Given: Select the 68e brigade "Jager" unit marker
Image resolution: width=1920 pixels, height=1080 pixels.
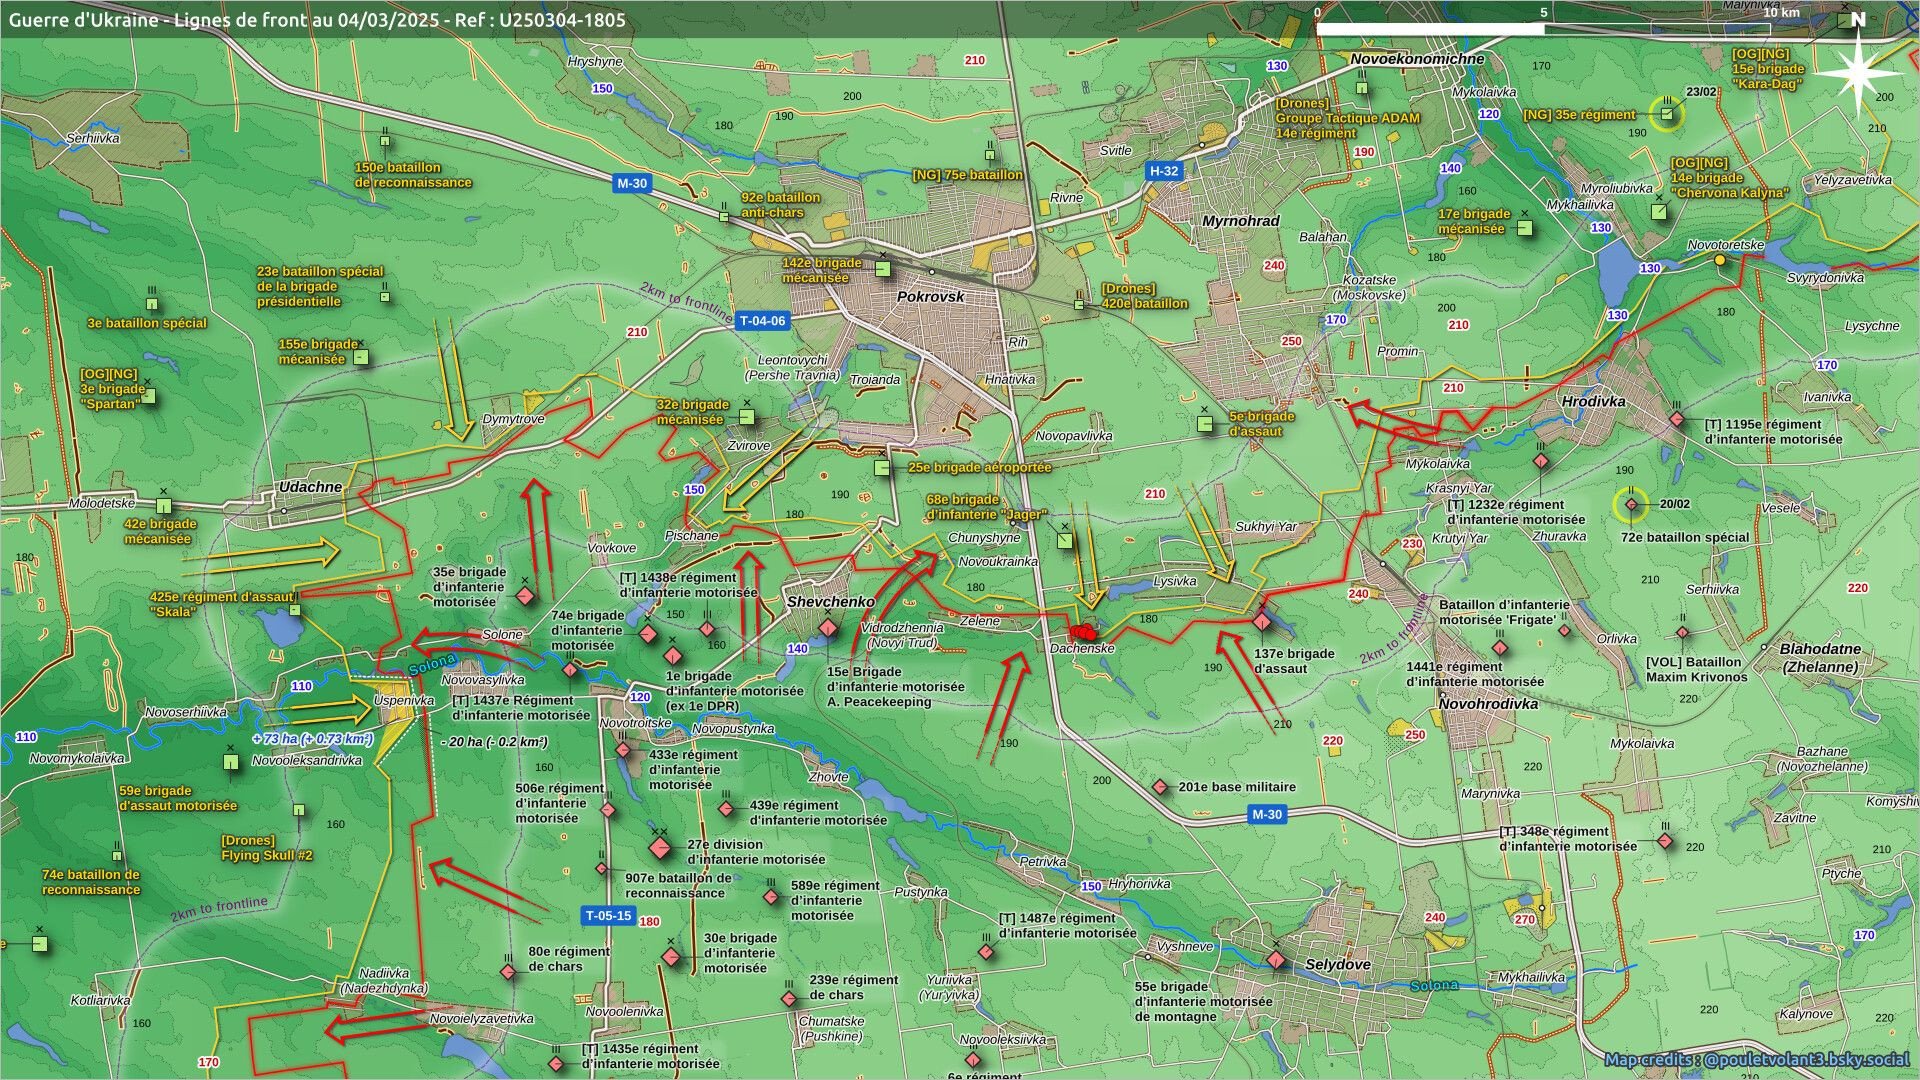Looking at the screenshot, I should pyautogui.click(x=1065, y=541).
